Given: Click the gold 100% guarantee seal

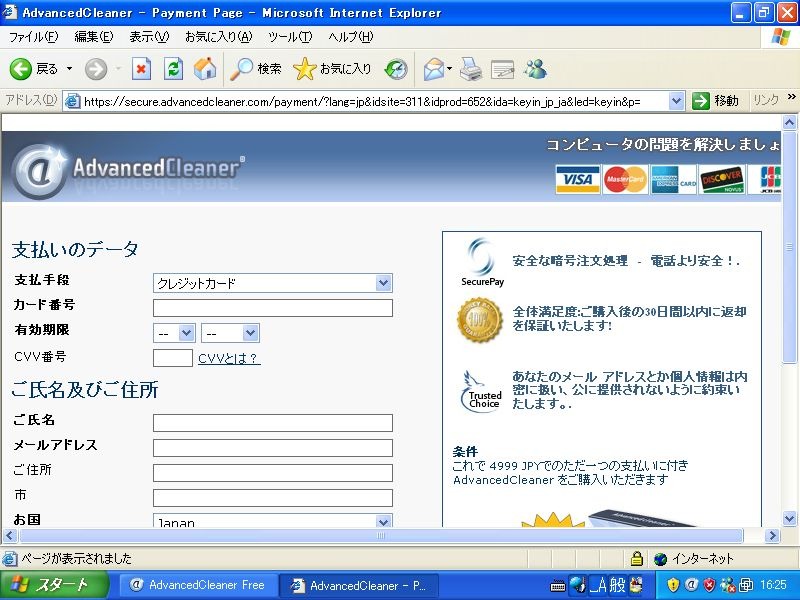Looking at the screenshot, I should pos(480,320).
